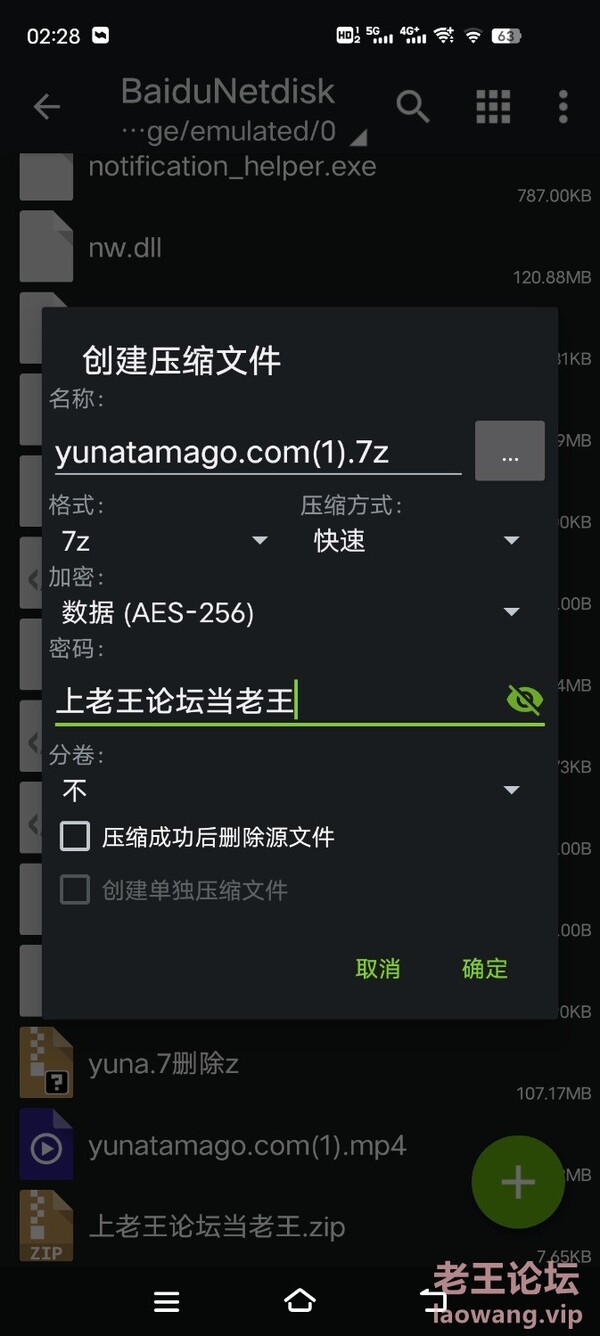Expand the 数据 (AES-256) encryption dropdown
Viewport: 600px width, 1336px height.
pos(290,612)
